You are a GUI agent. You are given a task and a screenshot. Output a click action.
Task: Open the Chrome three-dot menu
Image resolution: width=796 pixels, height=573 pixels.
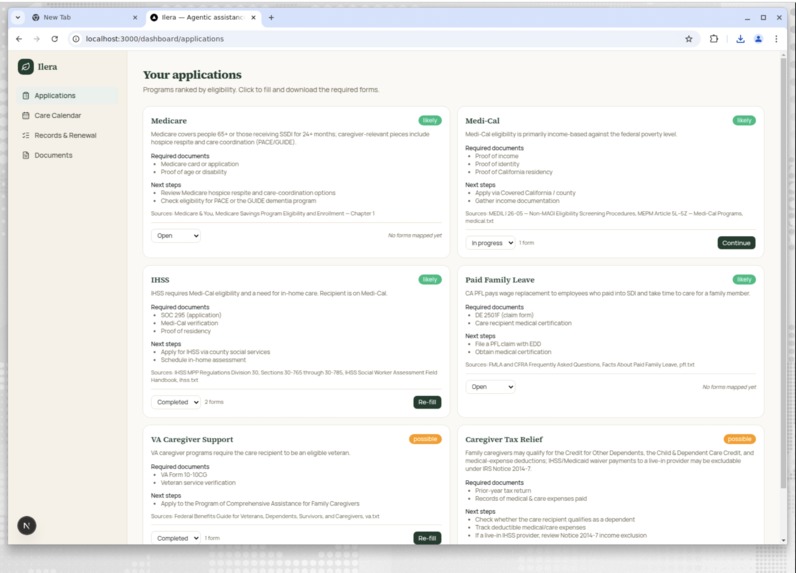(776, 39)
